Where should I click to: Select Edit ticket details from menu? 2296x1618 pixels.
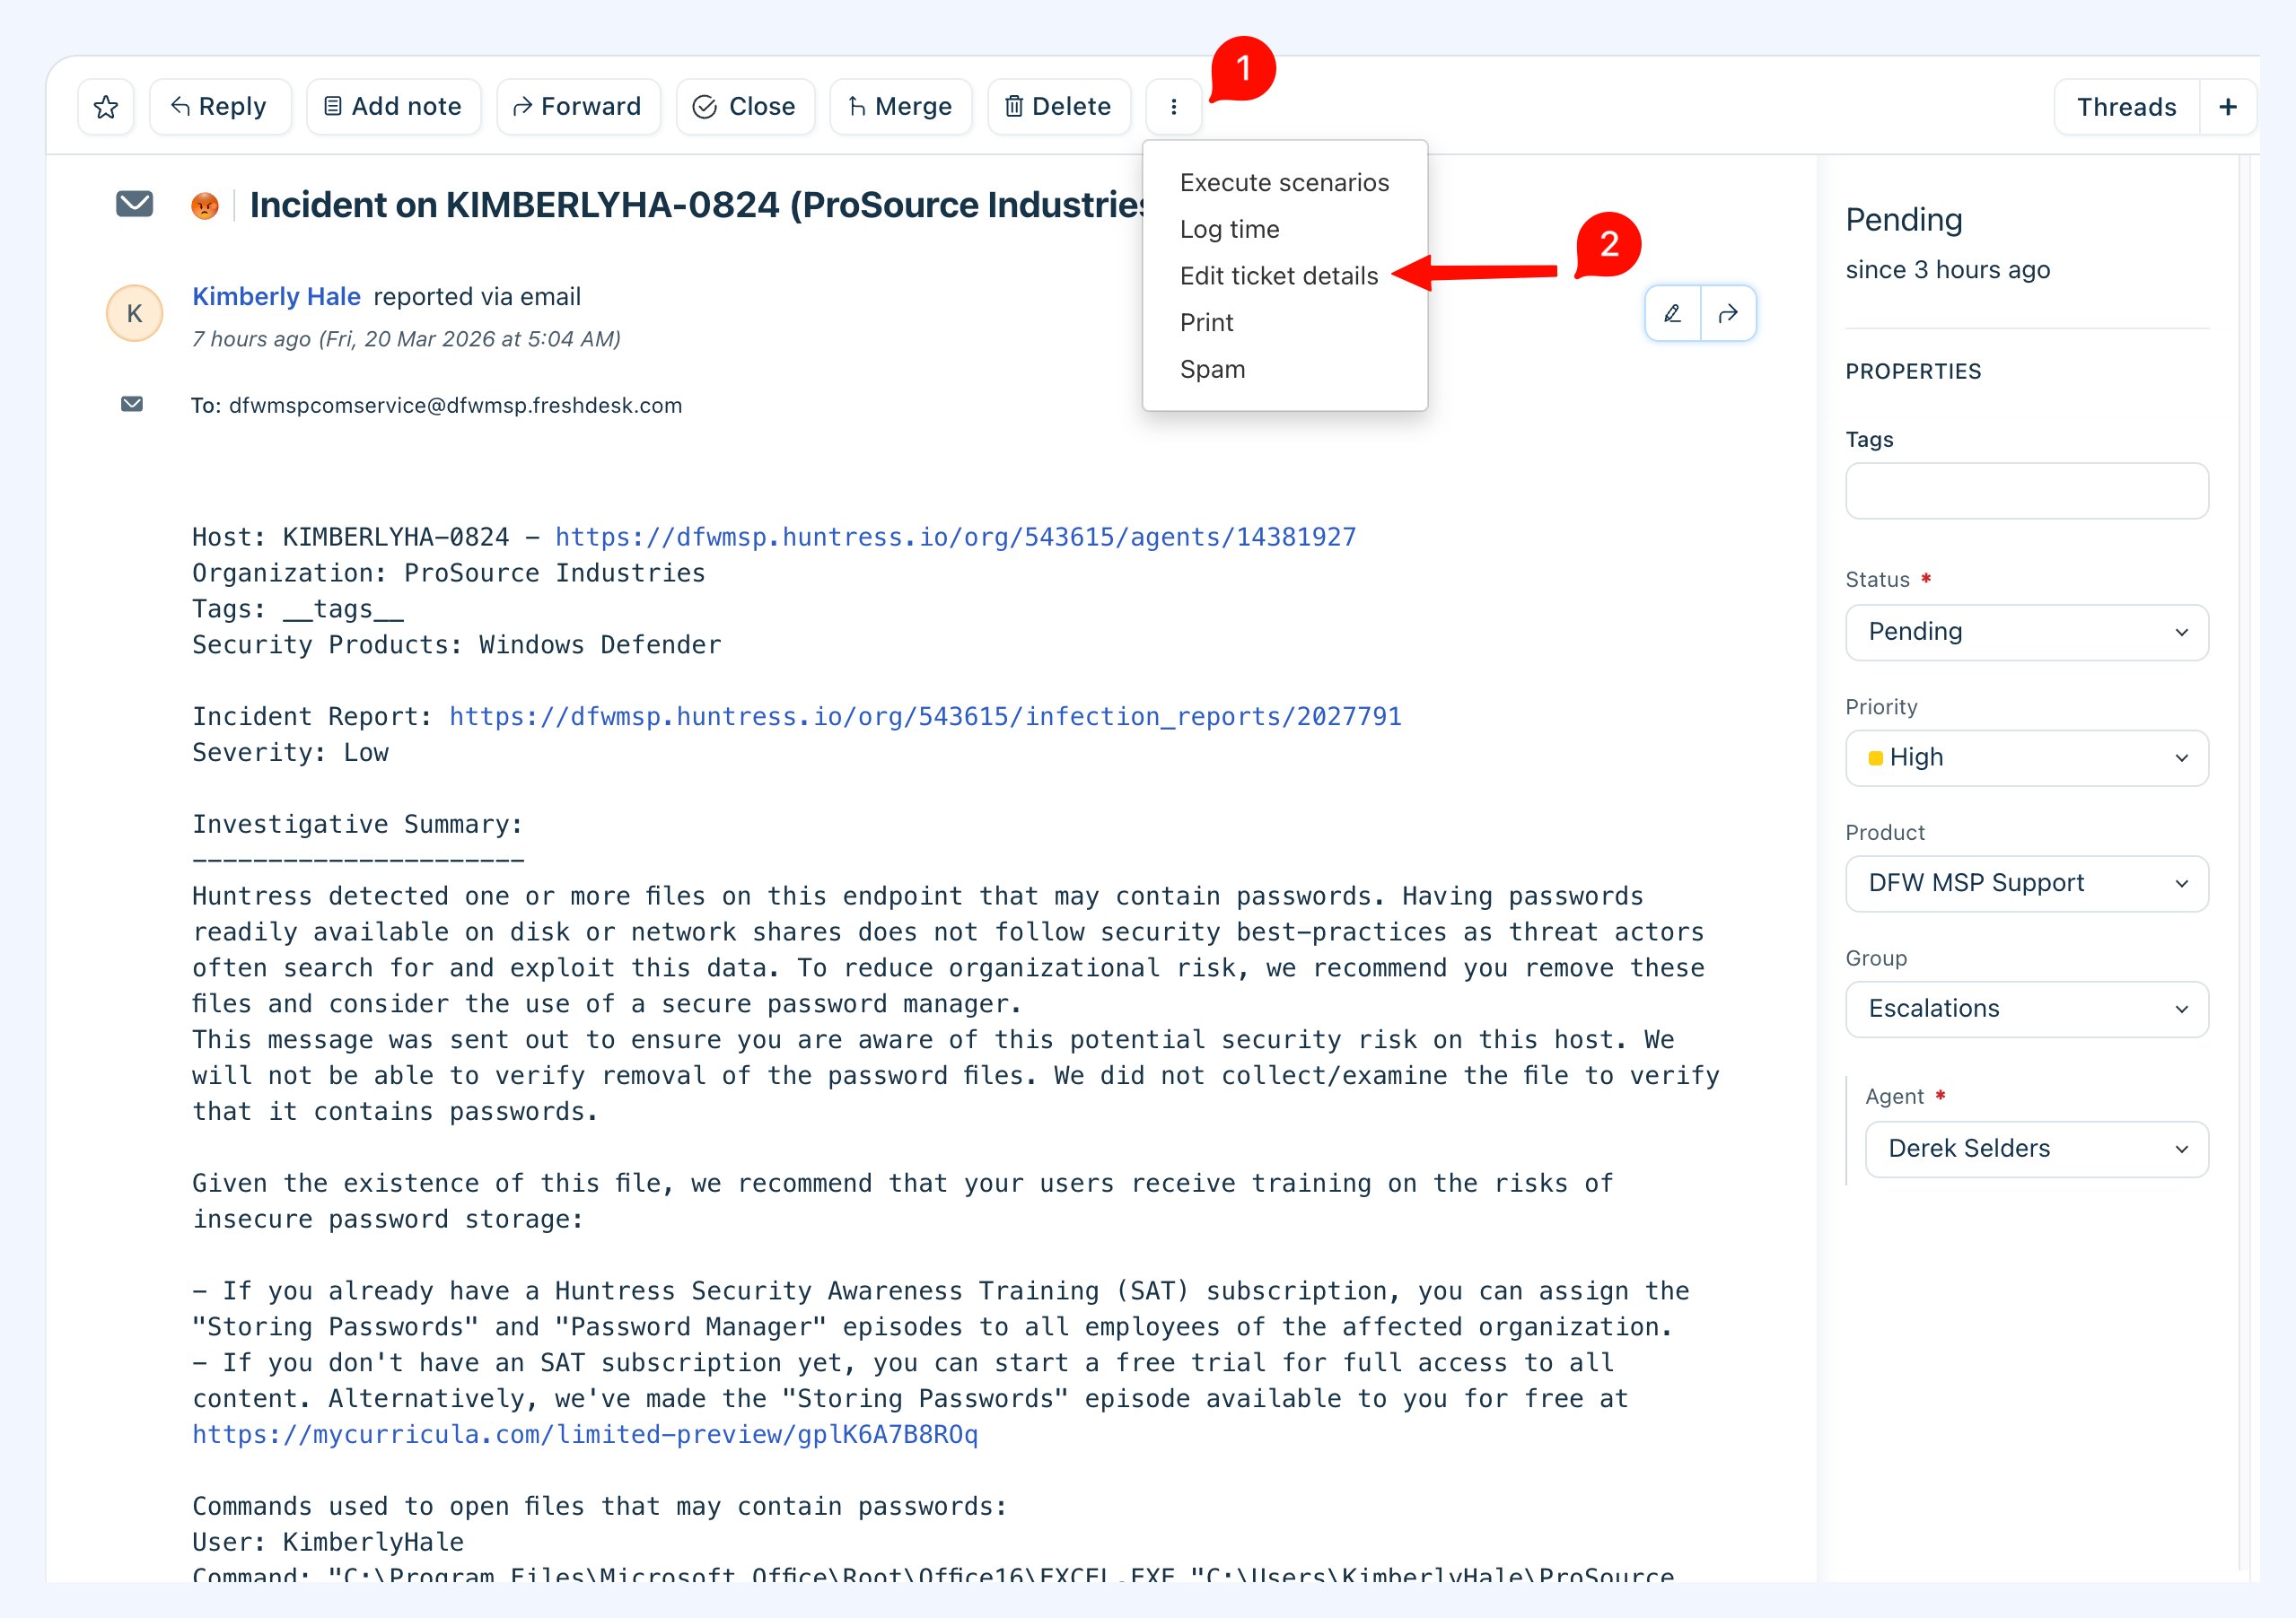[1278, 276]
